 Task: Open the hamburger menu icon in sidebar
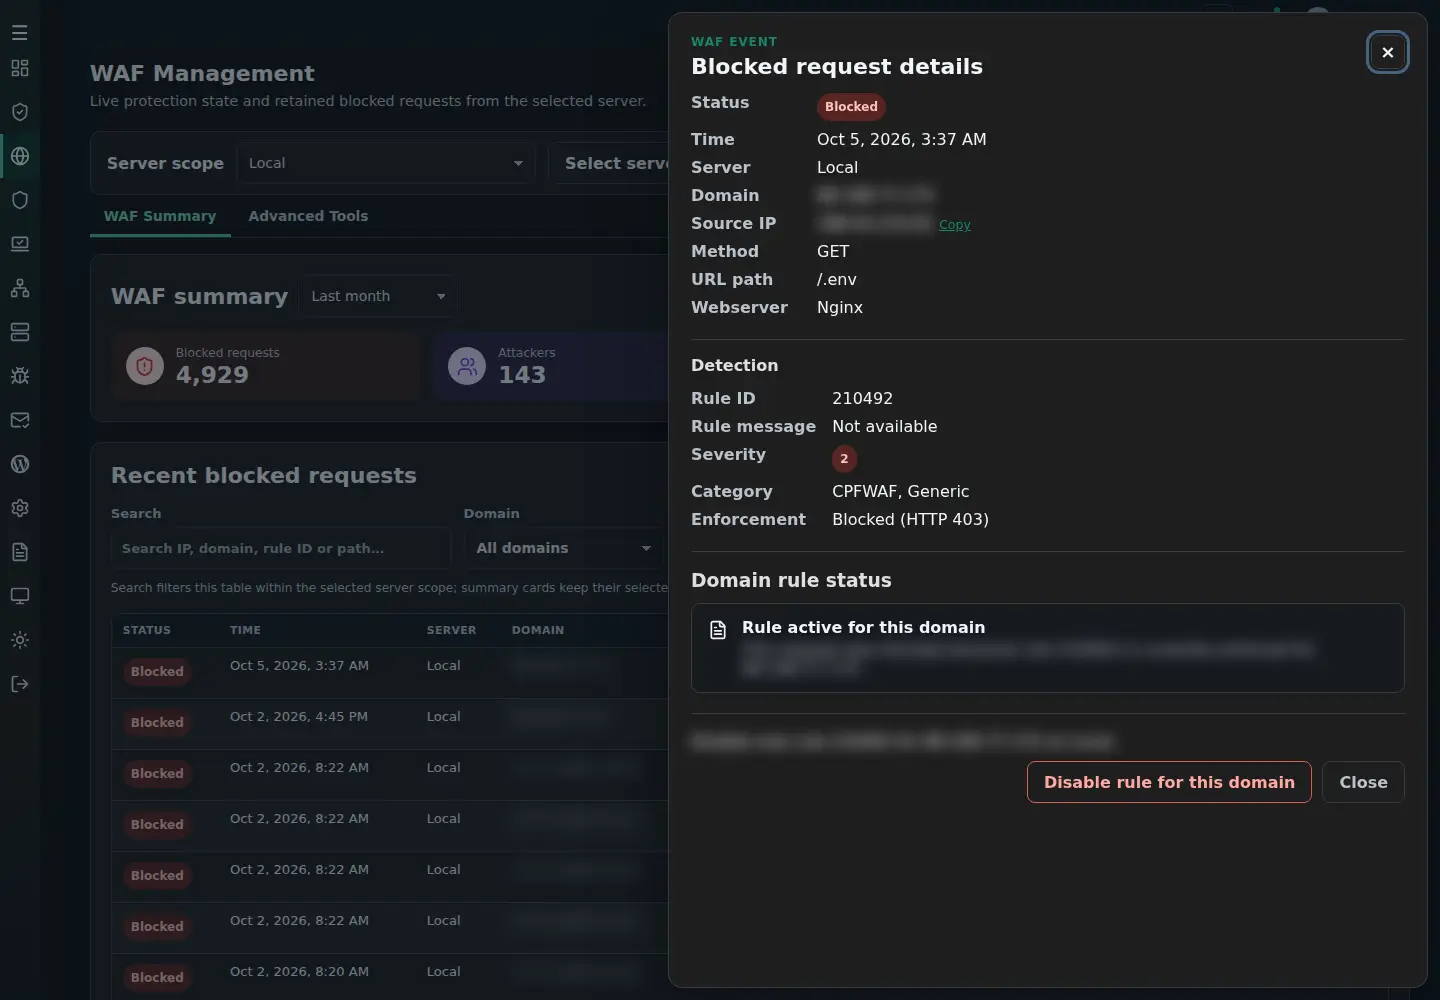click(20, 33)
